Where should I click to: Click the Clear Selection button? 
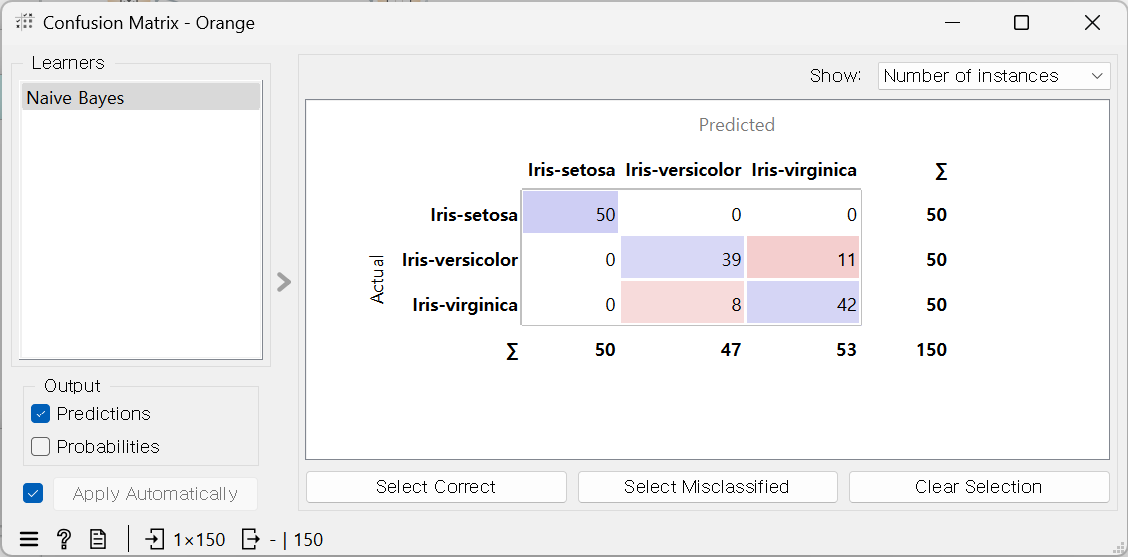(x=978, y=487)
